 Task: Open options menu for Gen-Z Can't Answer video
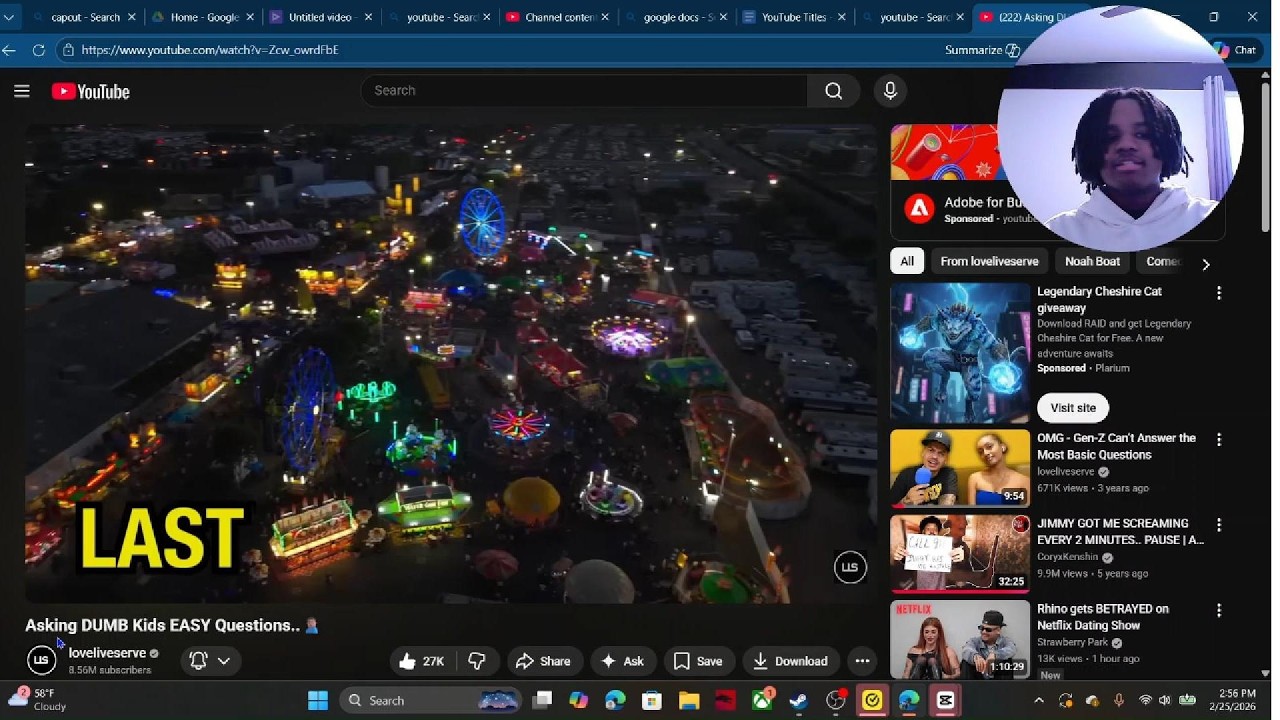pyautogui.click(x=1218, y=440)
